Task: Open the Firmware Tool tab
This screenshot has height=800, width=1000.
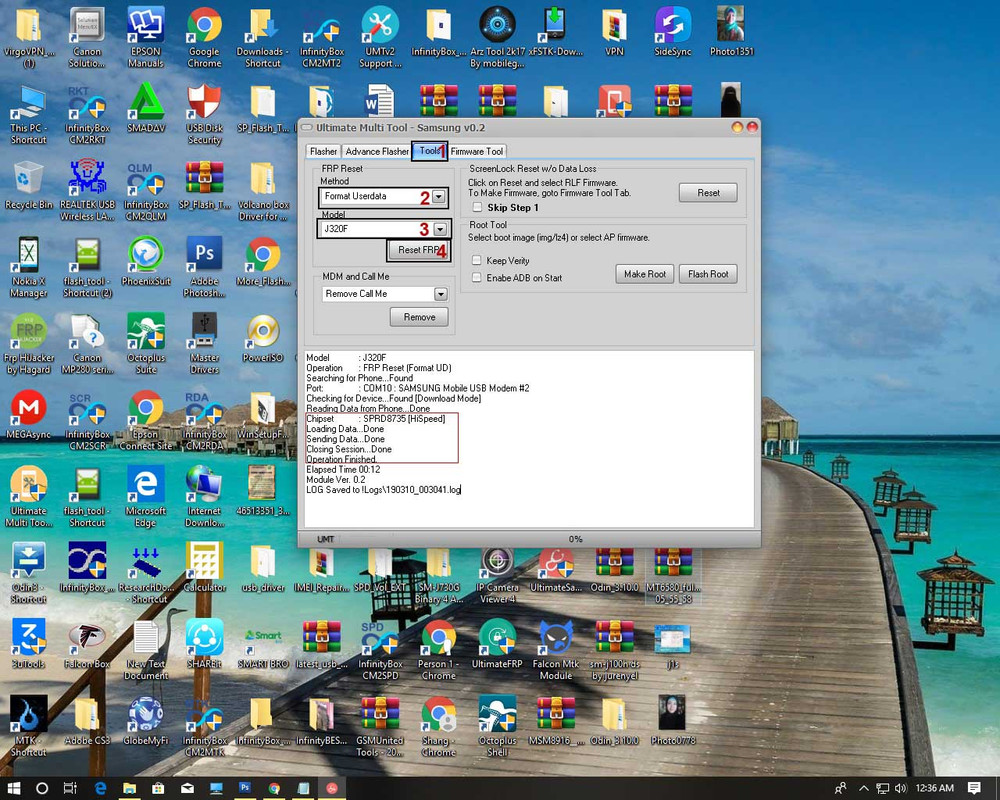Action: [x=477, y=151]
